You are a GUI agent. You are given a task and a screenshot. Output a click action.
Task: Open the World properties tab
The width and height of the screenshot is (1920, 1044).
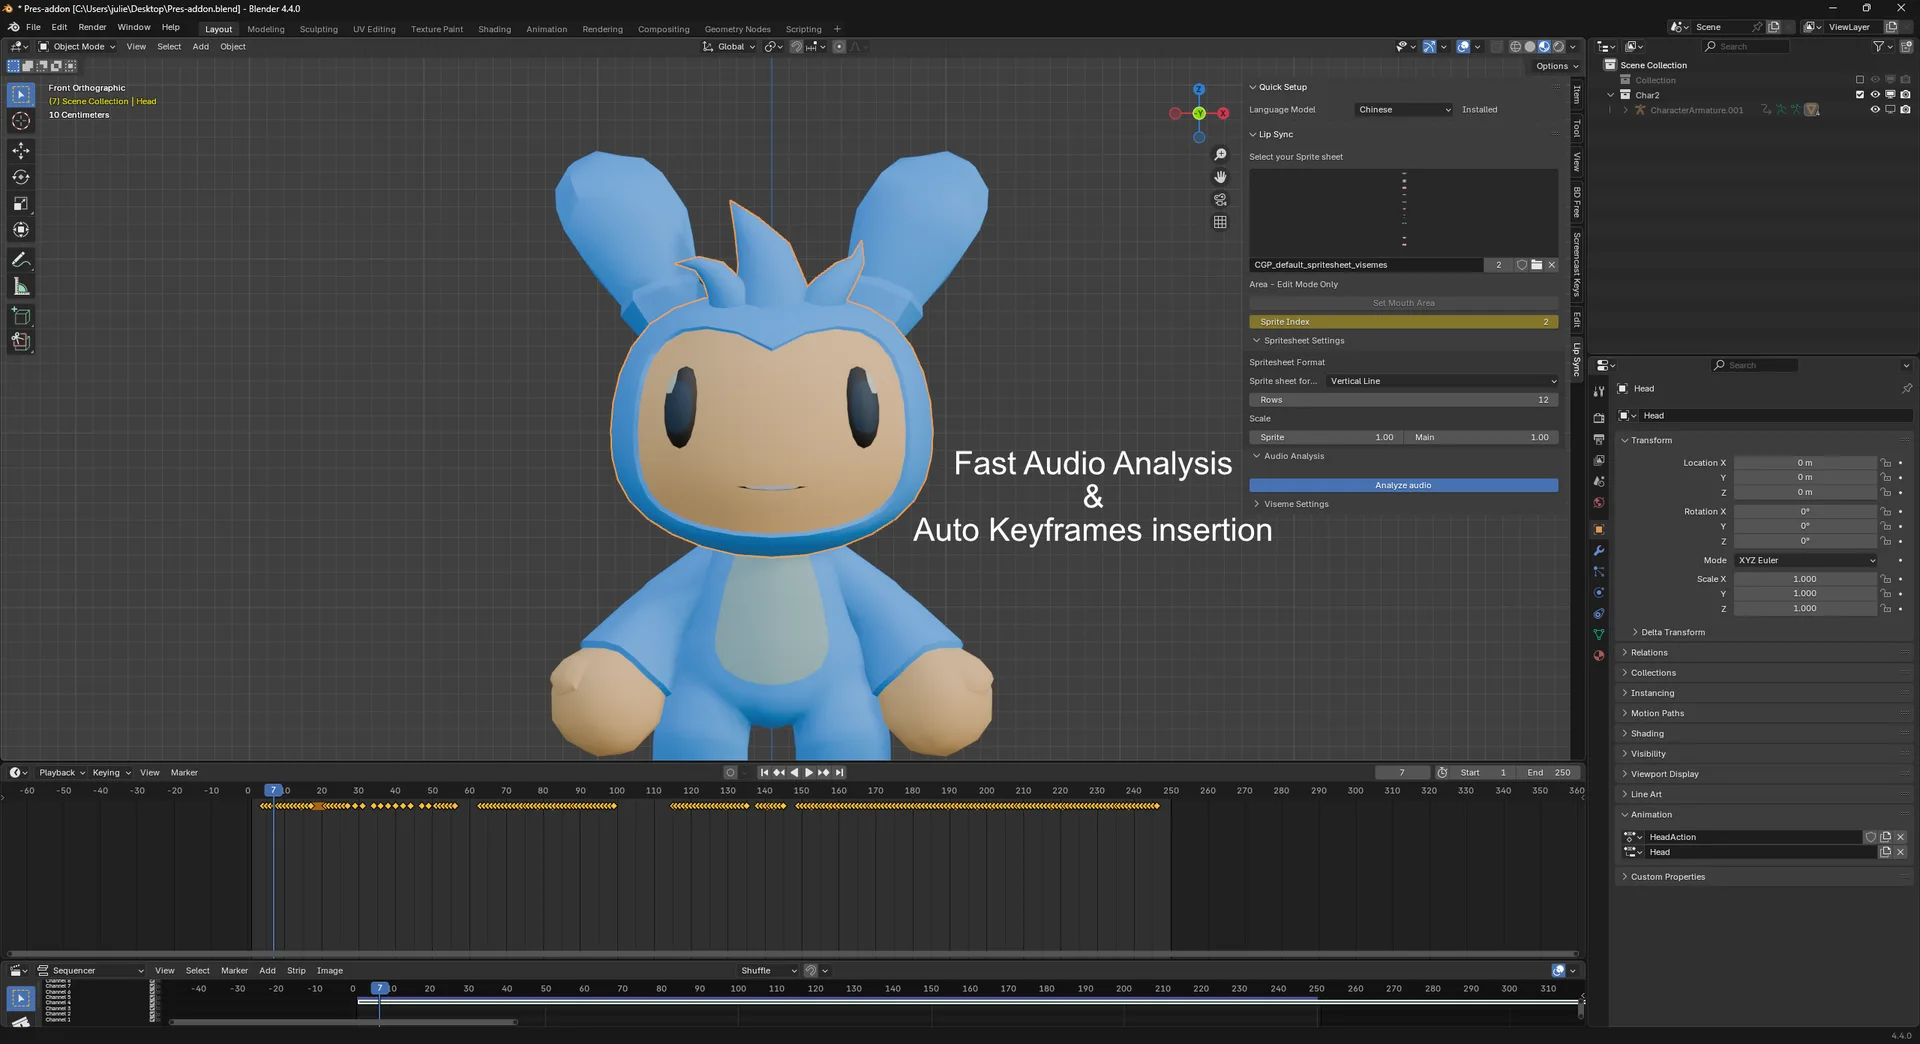coord(1599,503)
